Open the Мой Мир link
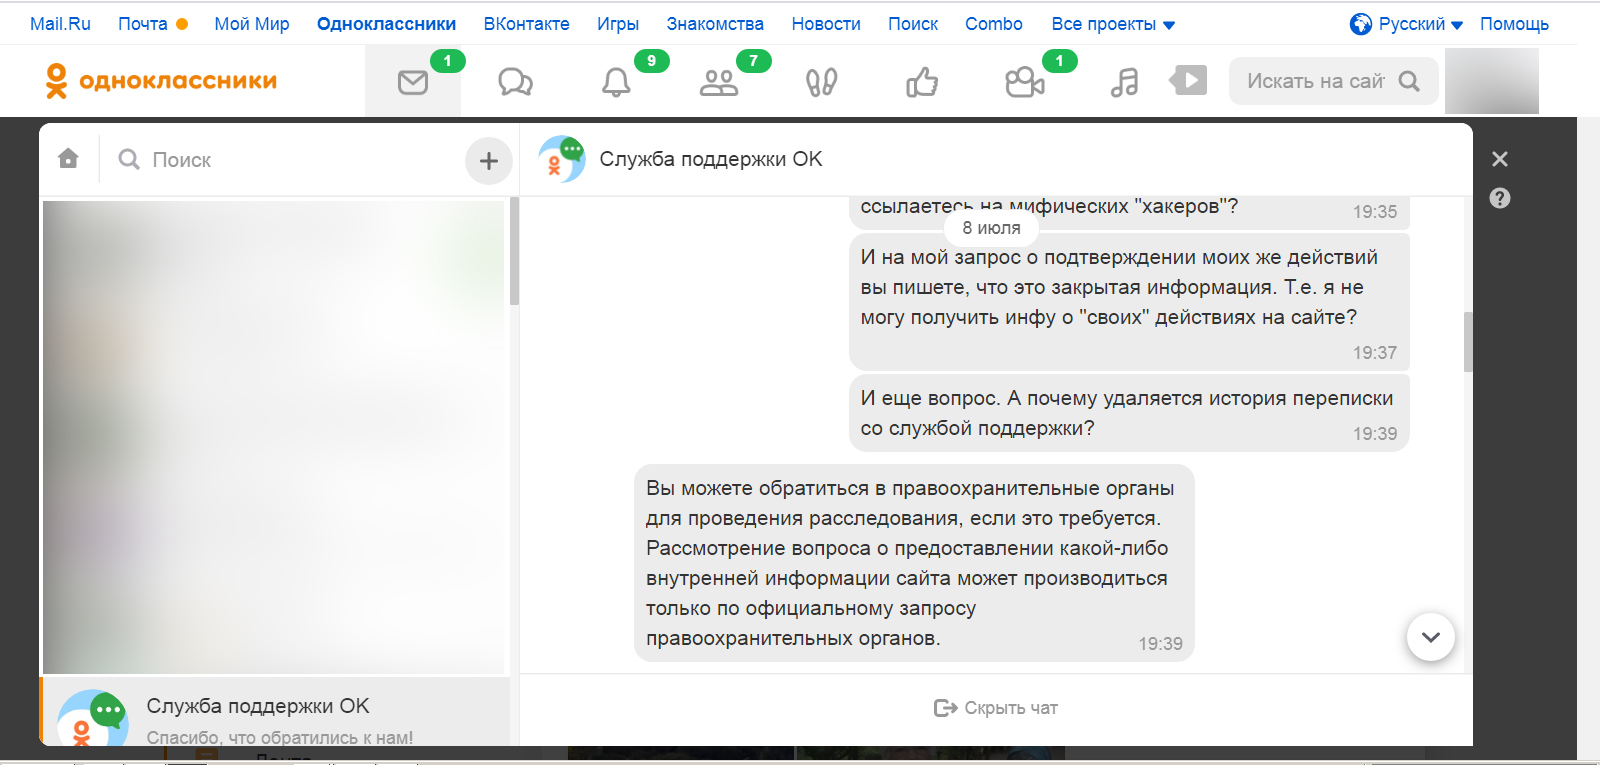 pos(252,24)
